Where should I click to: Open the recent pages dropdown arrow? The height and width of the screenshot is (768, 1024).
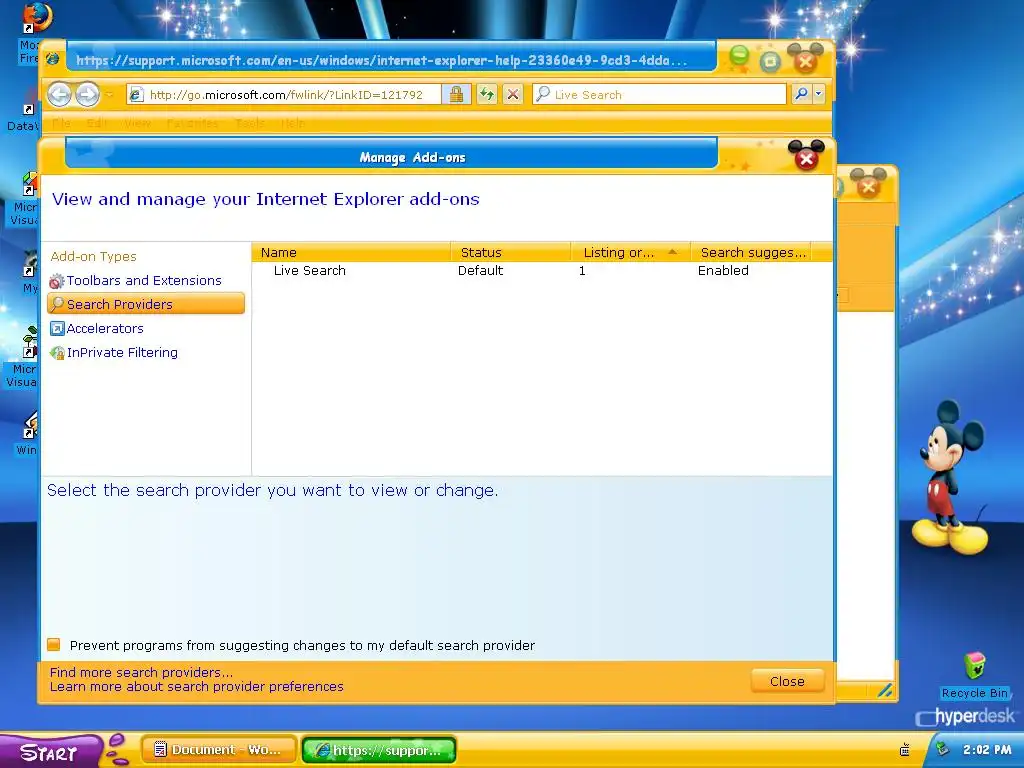click(109, 95)
